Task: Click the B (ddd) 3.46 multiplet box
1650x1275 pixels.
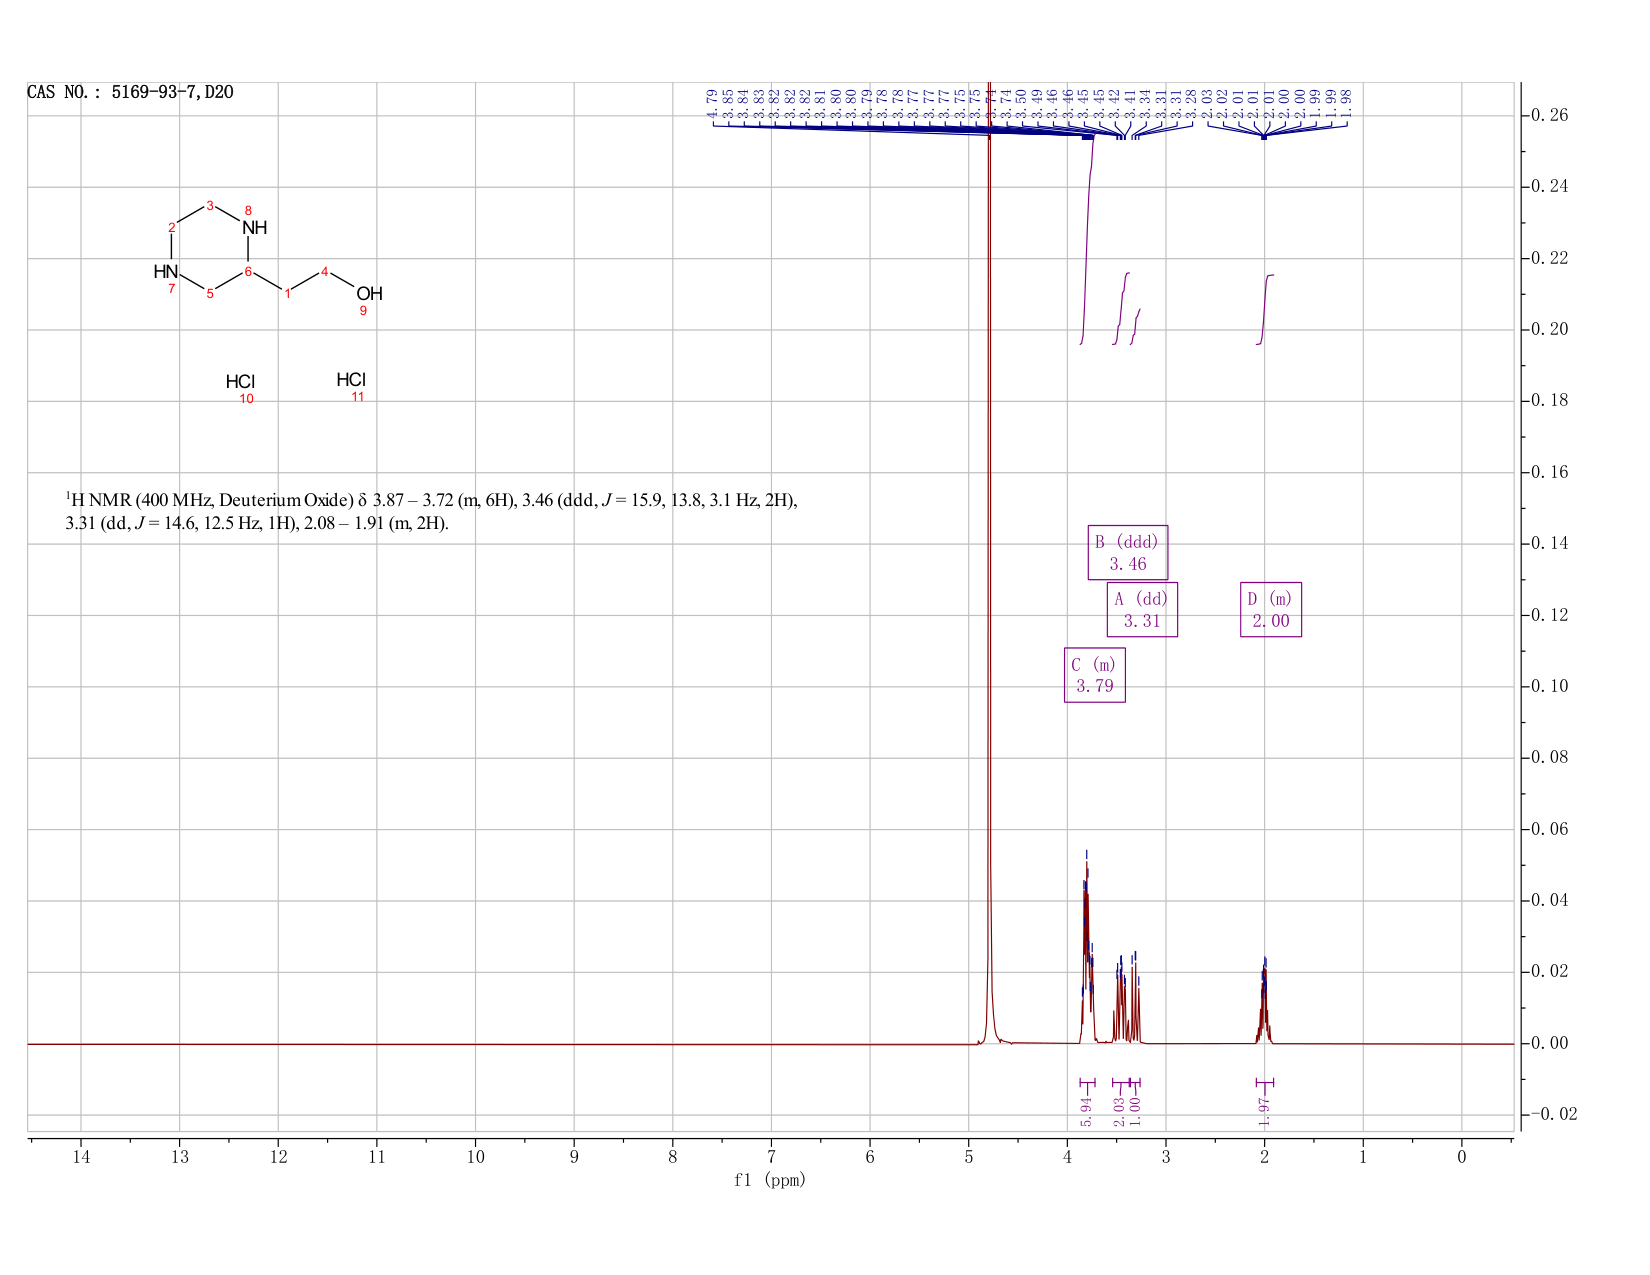Action: tap(1127, 553)
